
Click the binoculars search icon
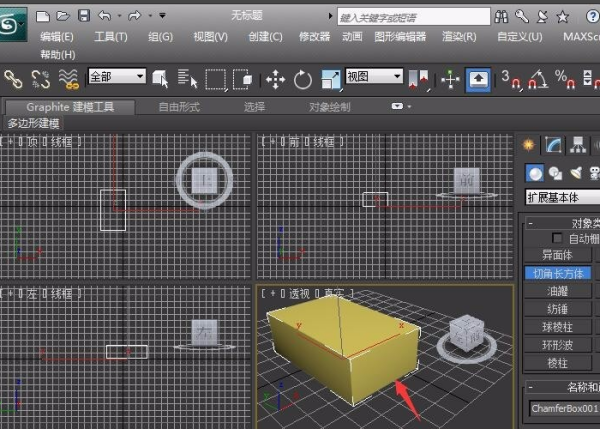[x=501, y=16]
